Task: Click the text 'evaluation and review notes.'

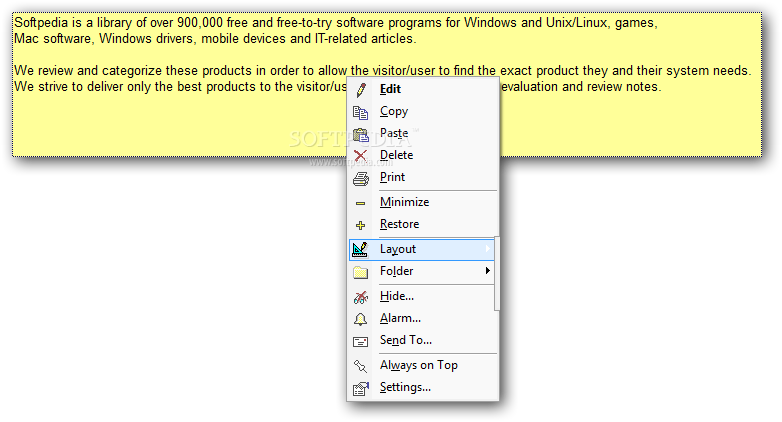Action: click(581, 87)
